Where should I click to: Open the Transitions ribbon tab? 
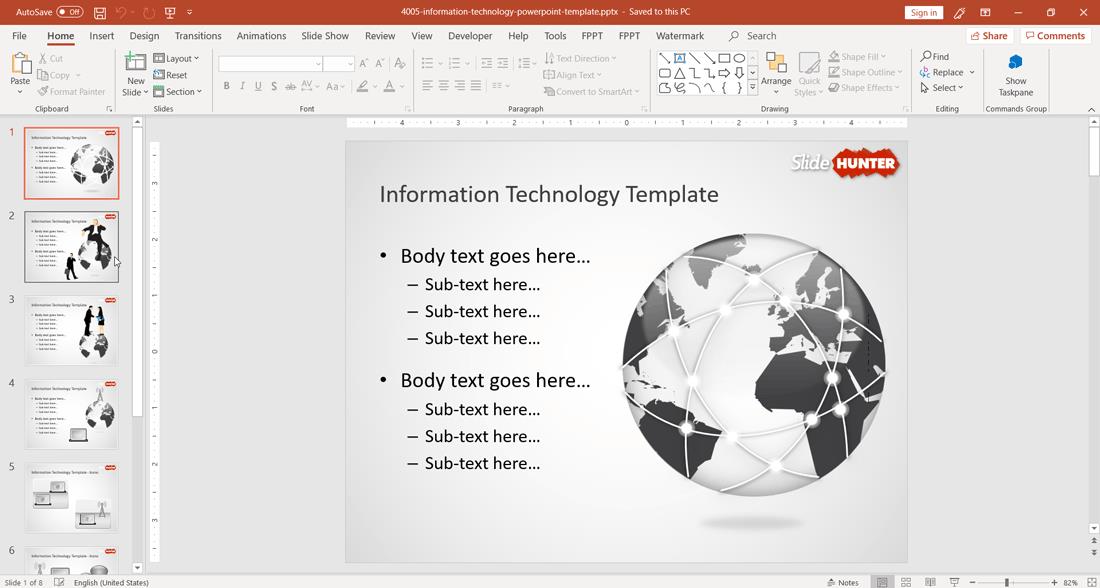click(198, 36)
